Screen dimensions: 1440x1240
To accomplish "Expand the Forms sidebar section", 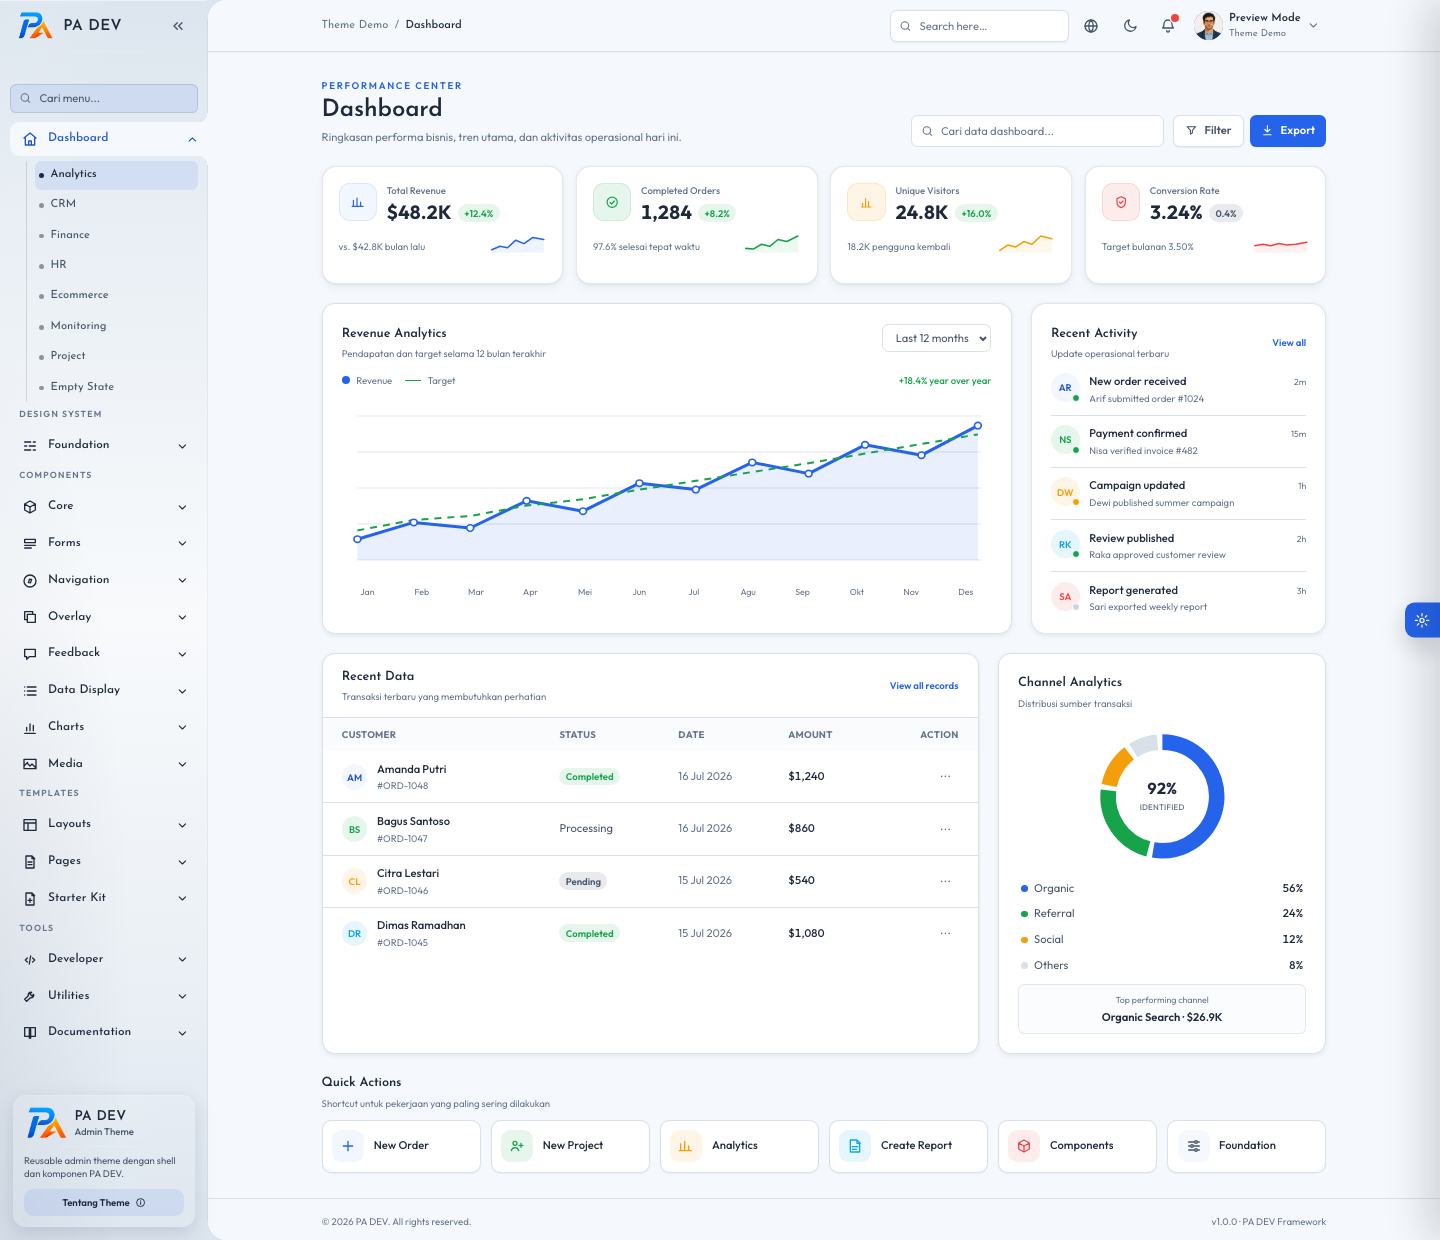I will 104,543.
